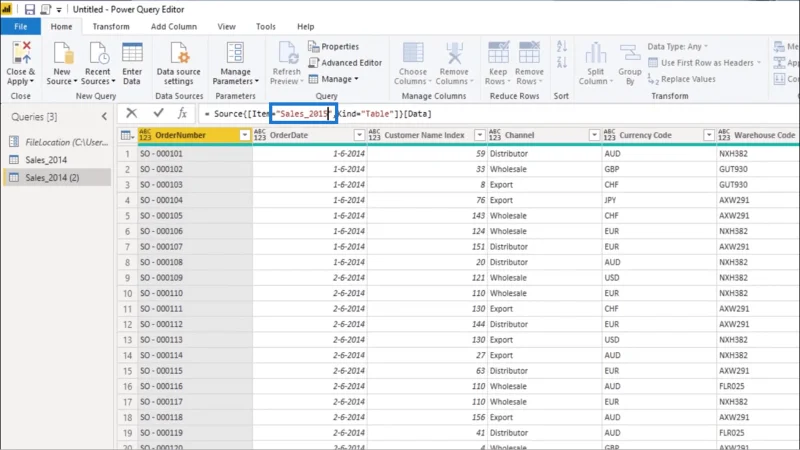Switch to the View tab
800x450 pixels.
tap(227, 27)
